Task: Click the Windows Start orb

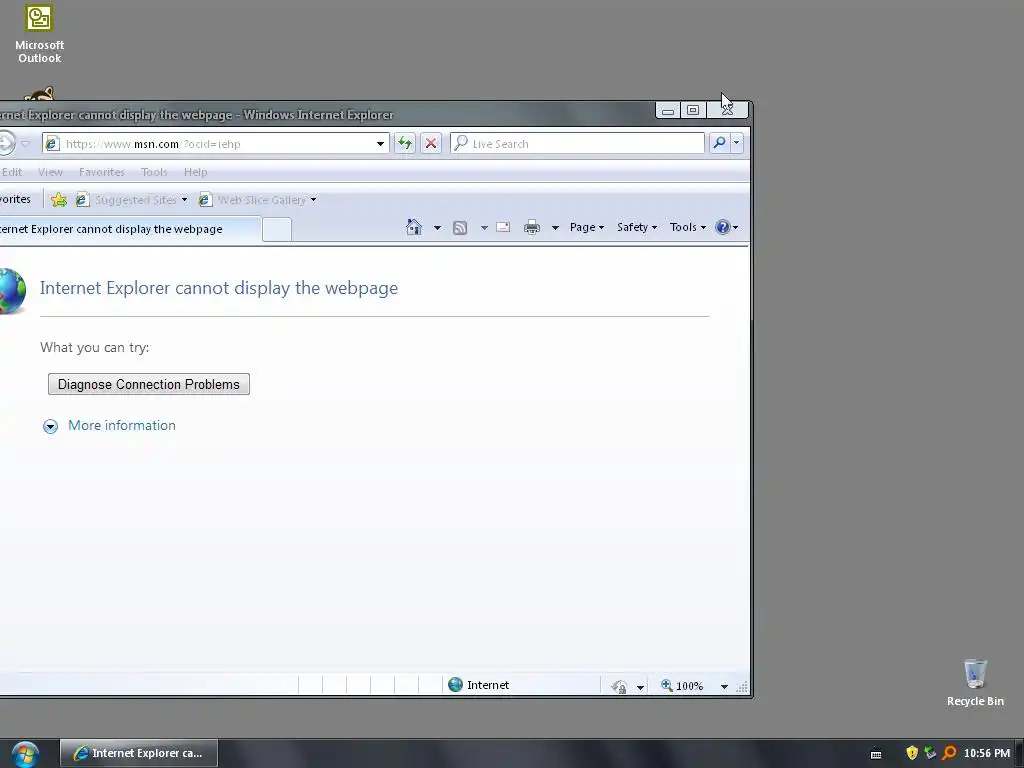Action: (25, 754)
